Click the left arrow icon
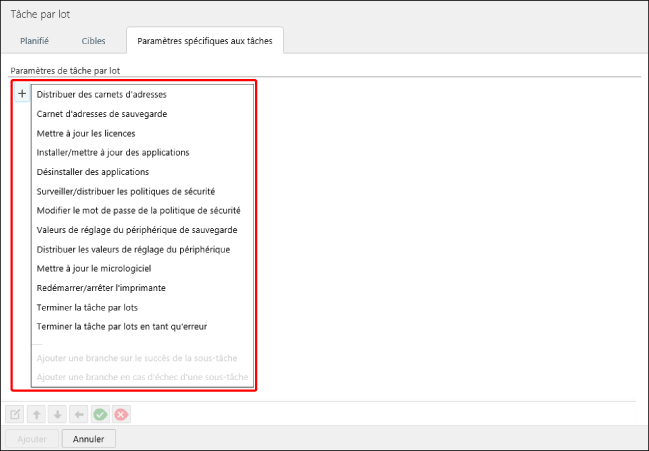This screenshot has width=649, height=451. tap(78, 414)
